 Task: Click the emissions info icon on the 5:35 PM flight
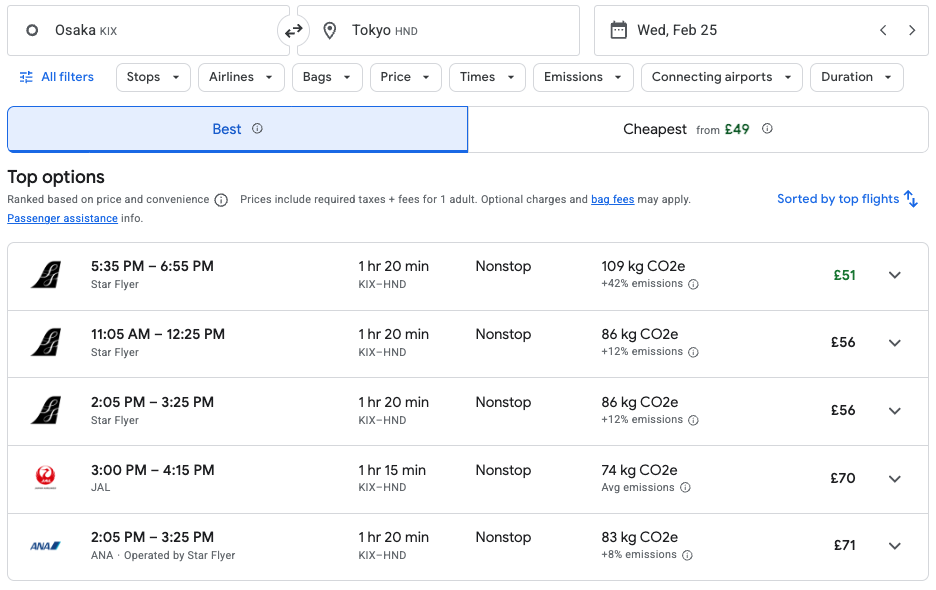(695, 284)
